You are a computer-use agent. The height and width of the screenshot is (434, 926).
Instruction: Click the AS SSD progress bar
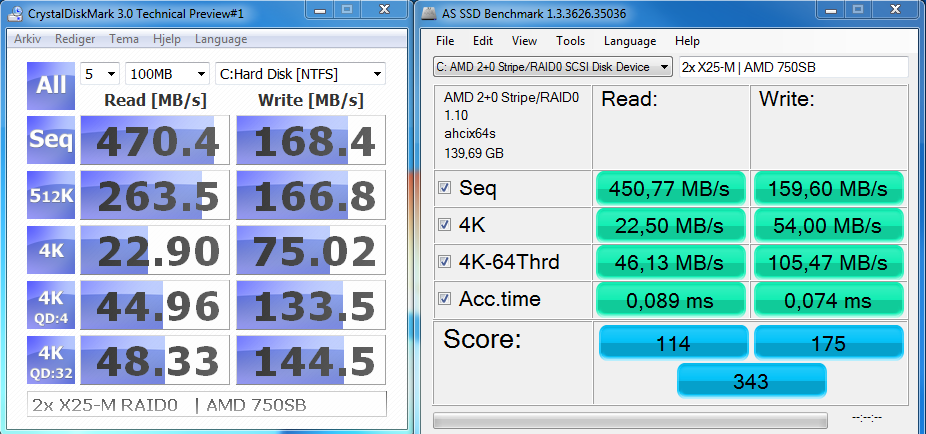click(630, 420)
